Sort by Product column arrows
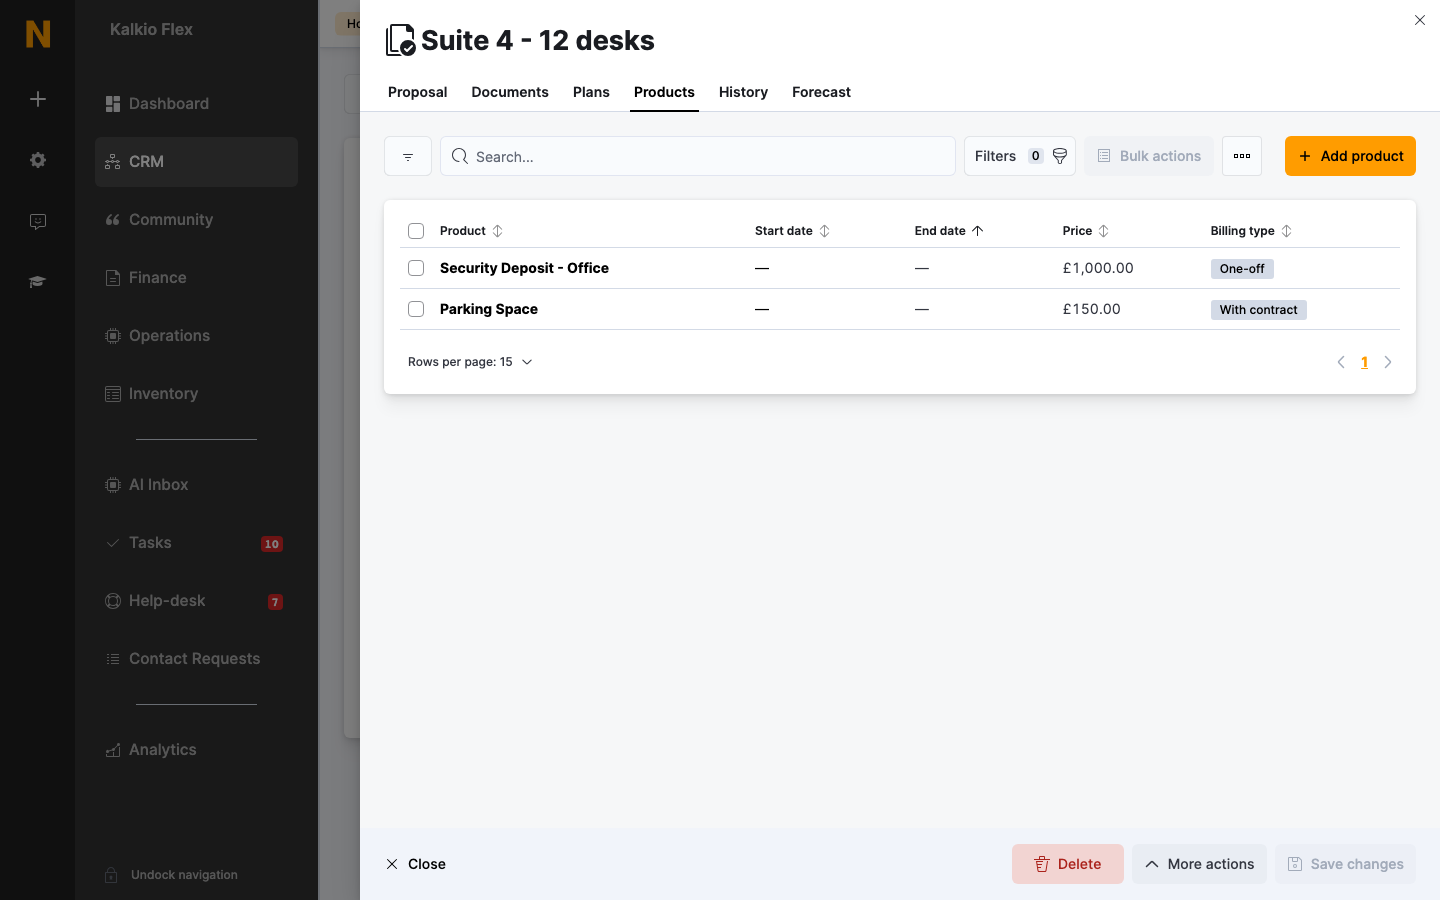This screenshot has width=1440, height=900. pyautogui.click(x=498, y=231)
